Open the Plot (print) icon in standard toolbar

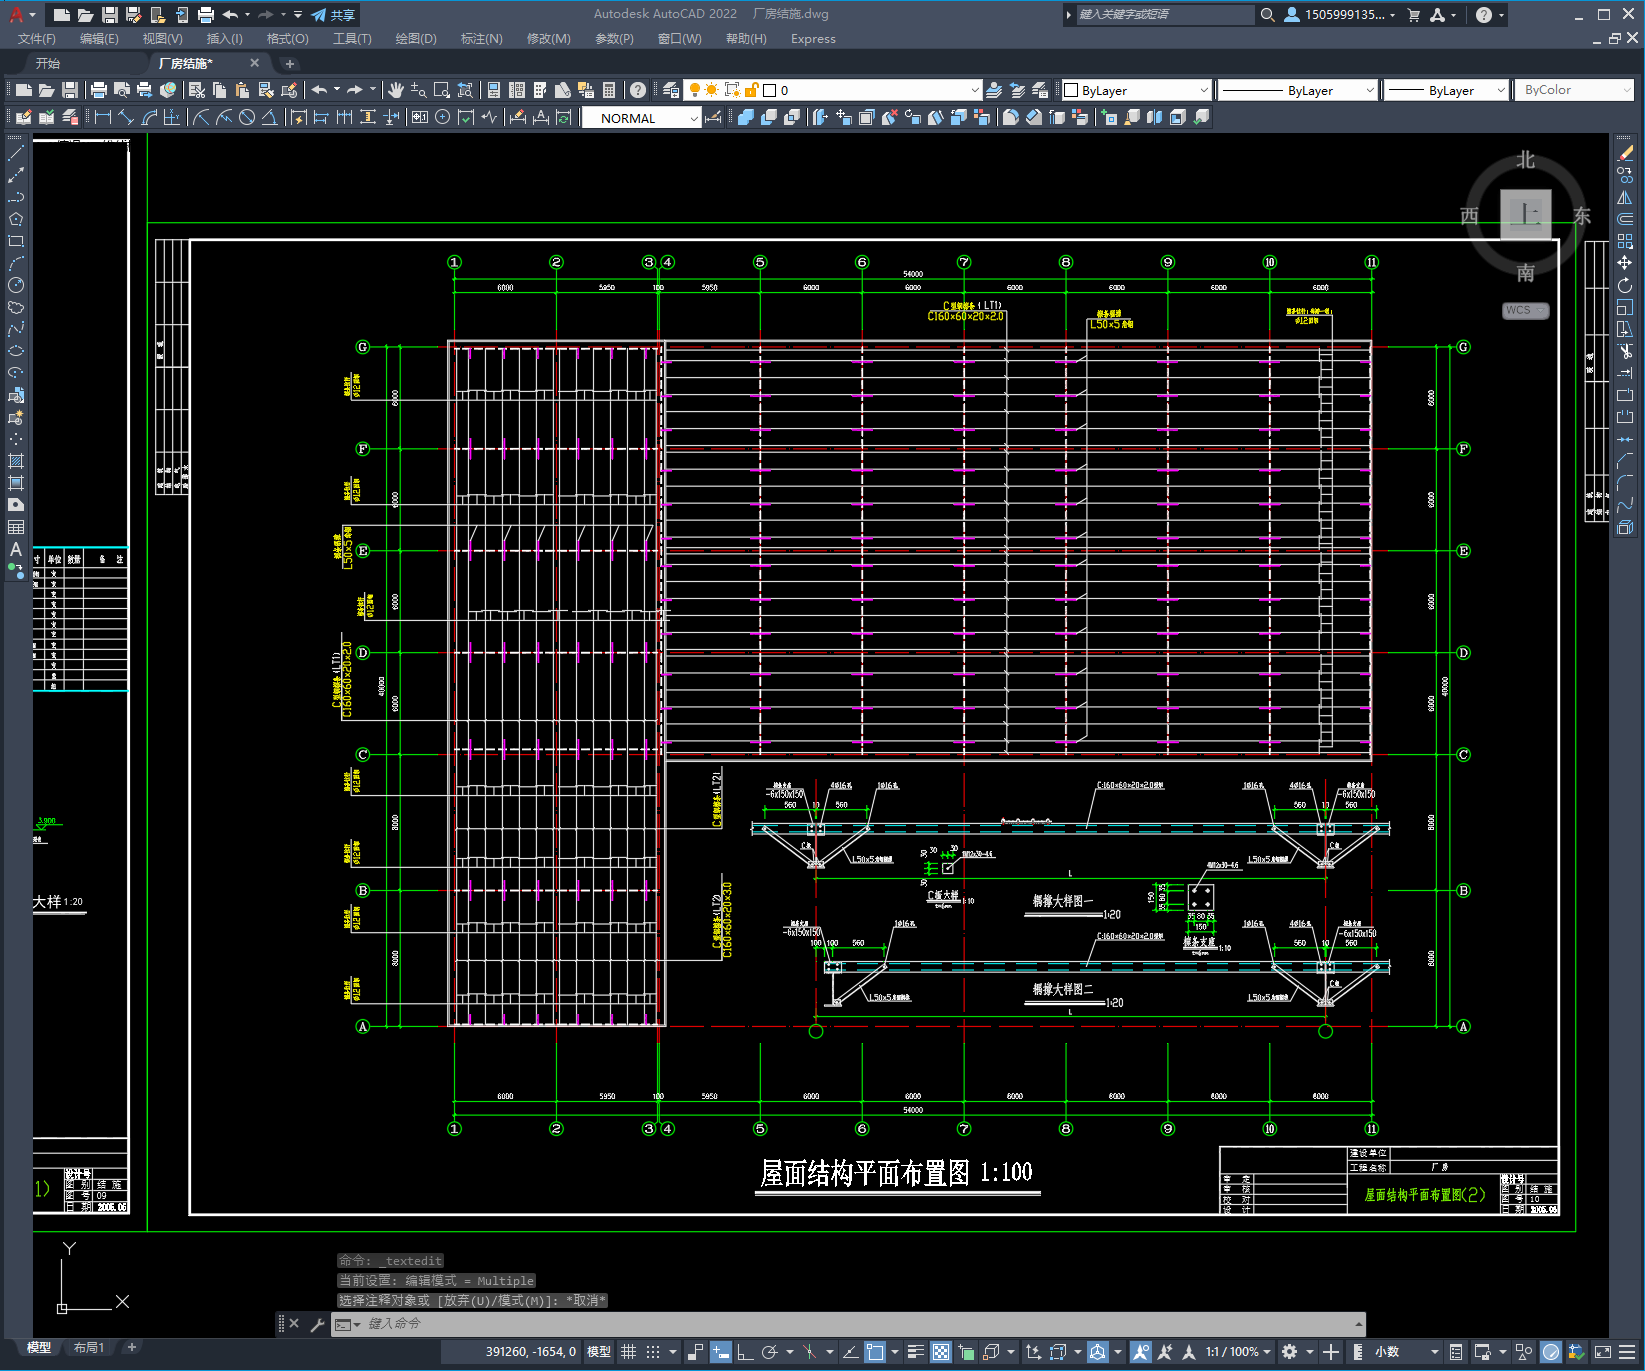(99, 90)
